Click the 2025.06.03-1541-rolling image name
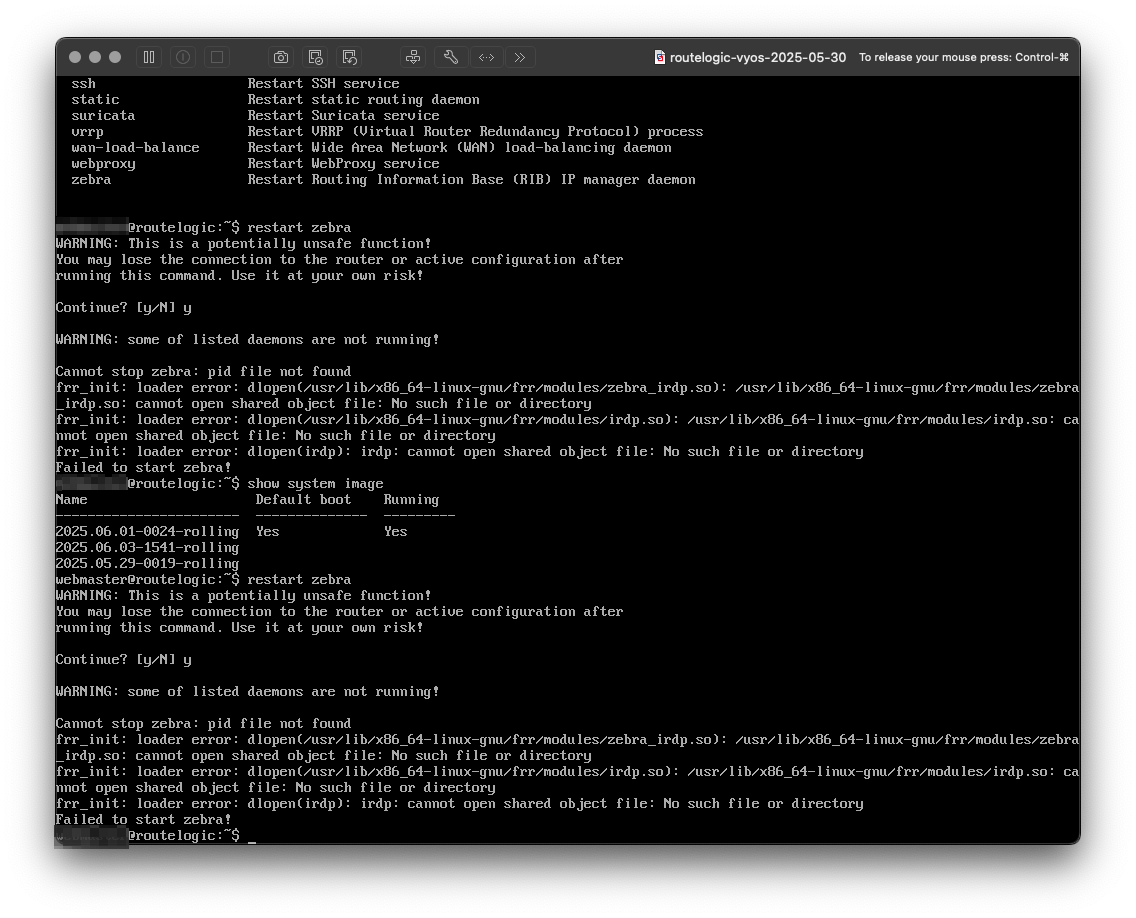The height and width of the screenshot is (918, 1136). coord(147,547)
